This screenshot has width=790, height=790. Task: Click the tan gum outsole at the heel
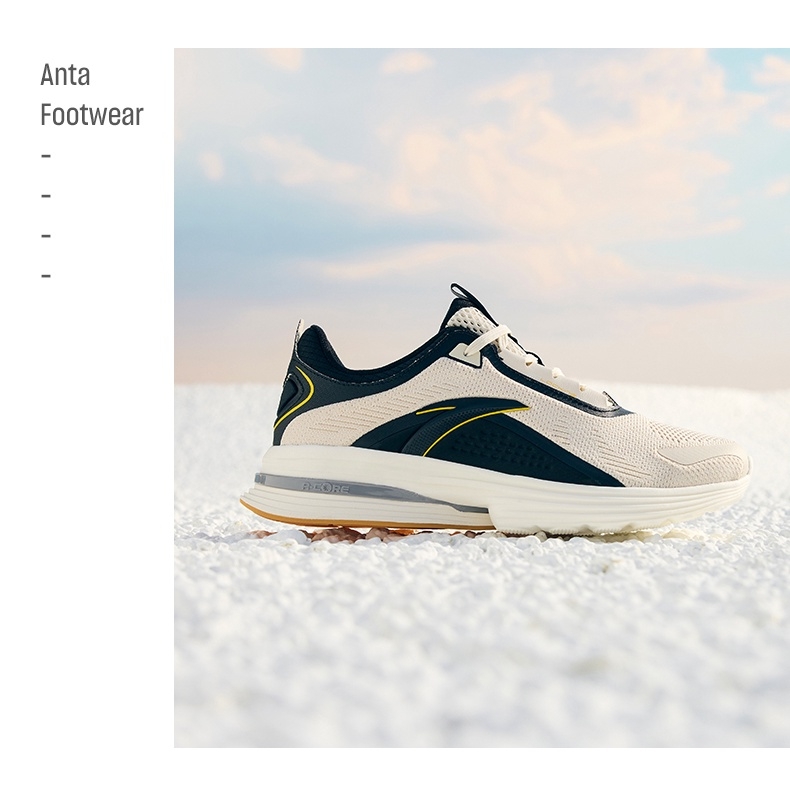click(353, 517)
